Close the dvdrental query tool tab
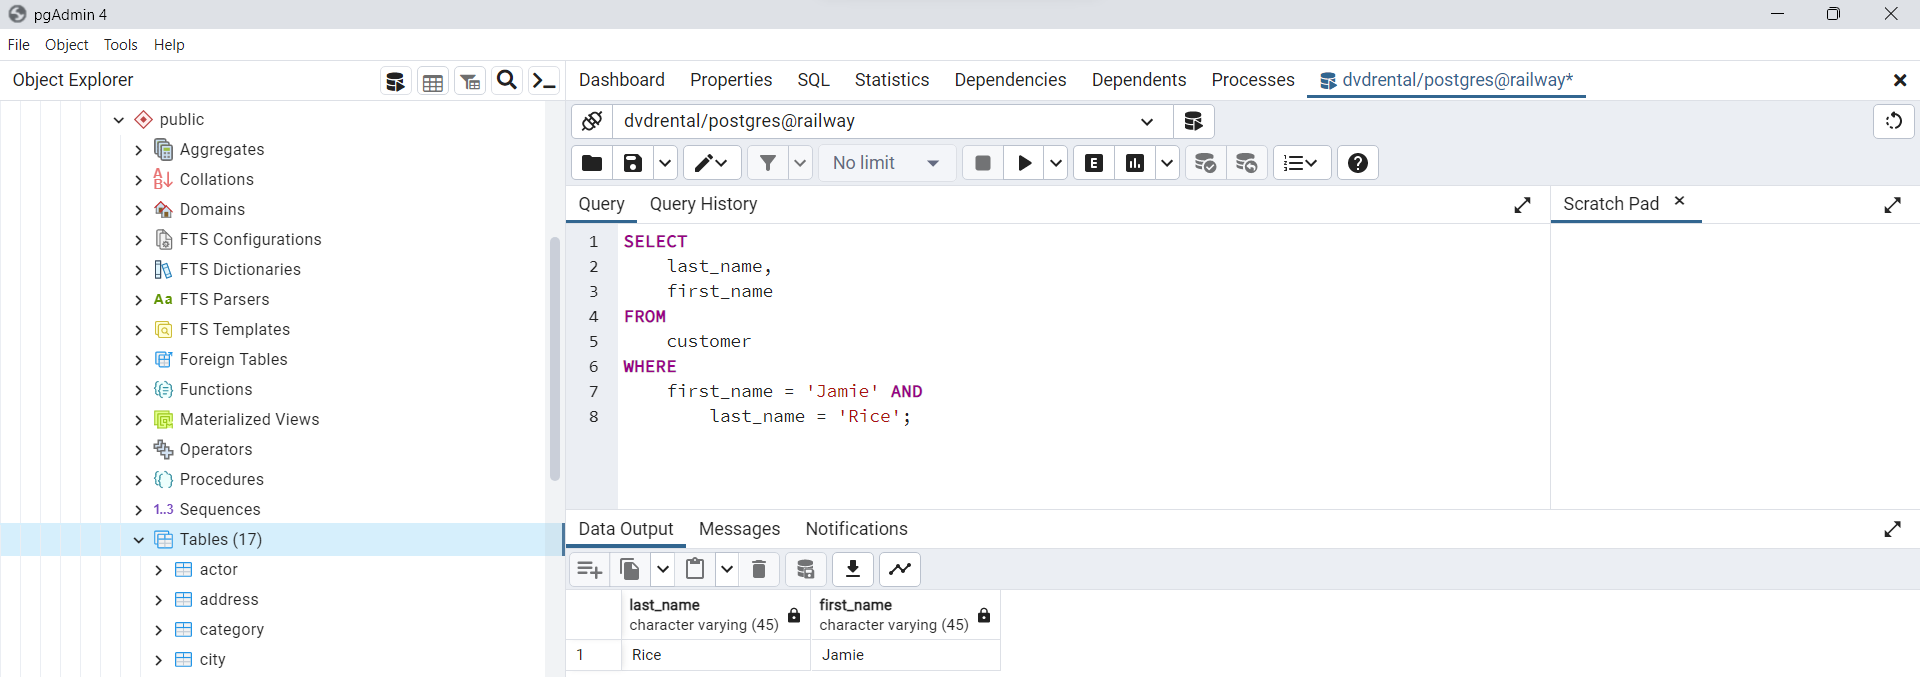The width and height of the screenshot is (1920, 677). pos(1900,80)
